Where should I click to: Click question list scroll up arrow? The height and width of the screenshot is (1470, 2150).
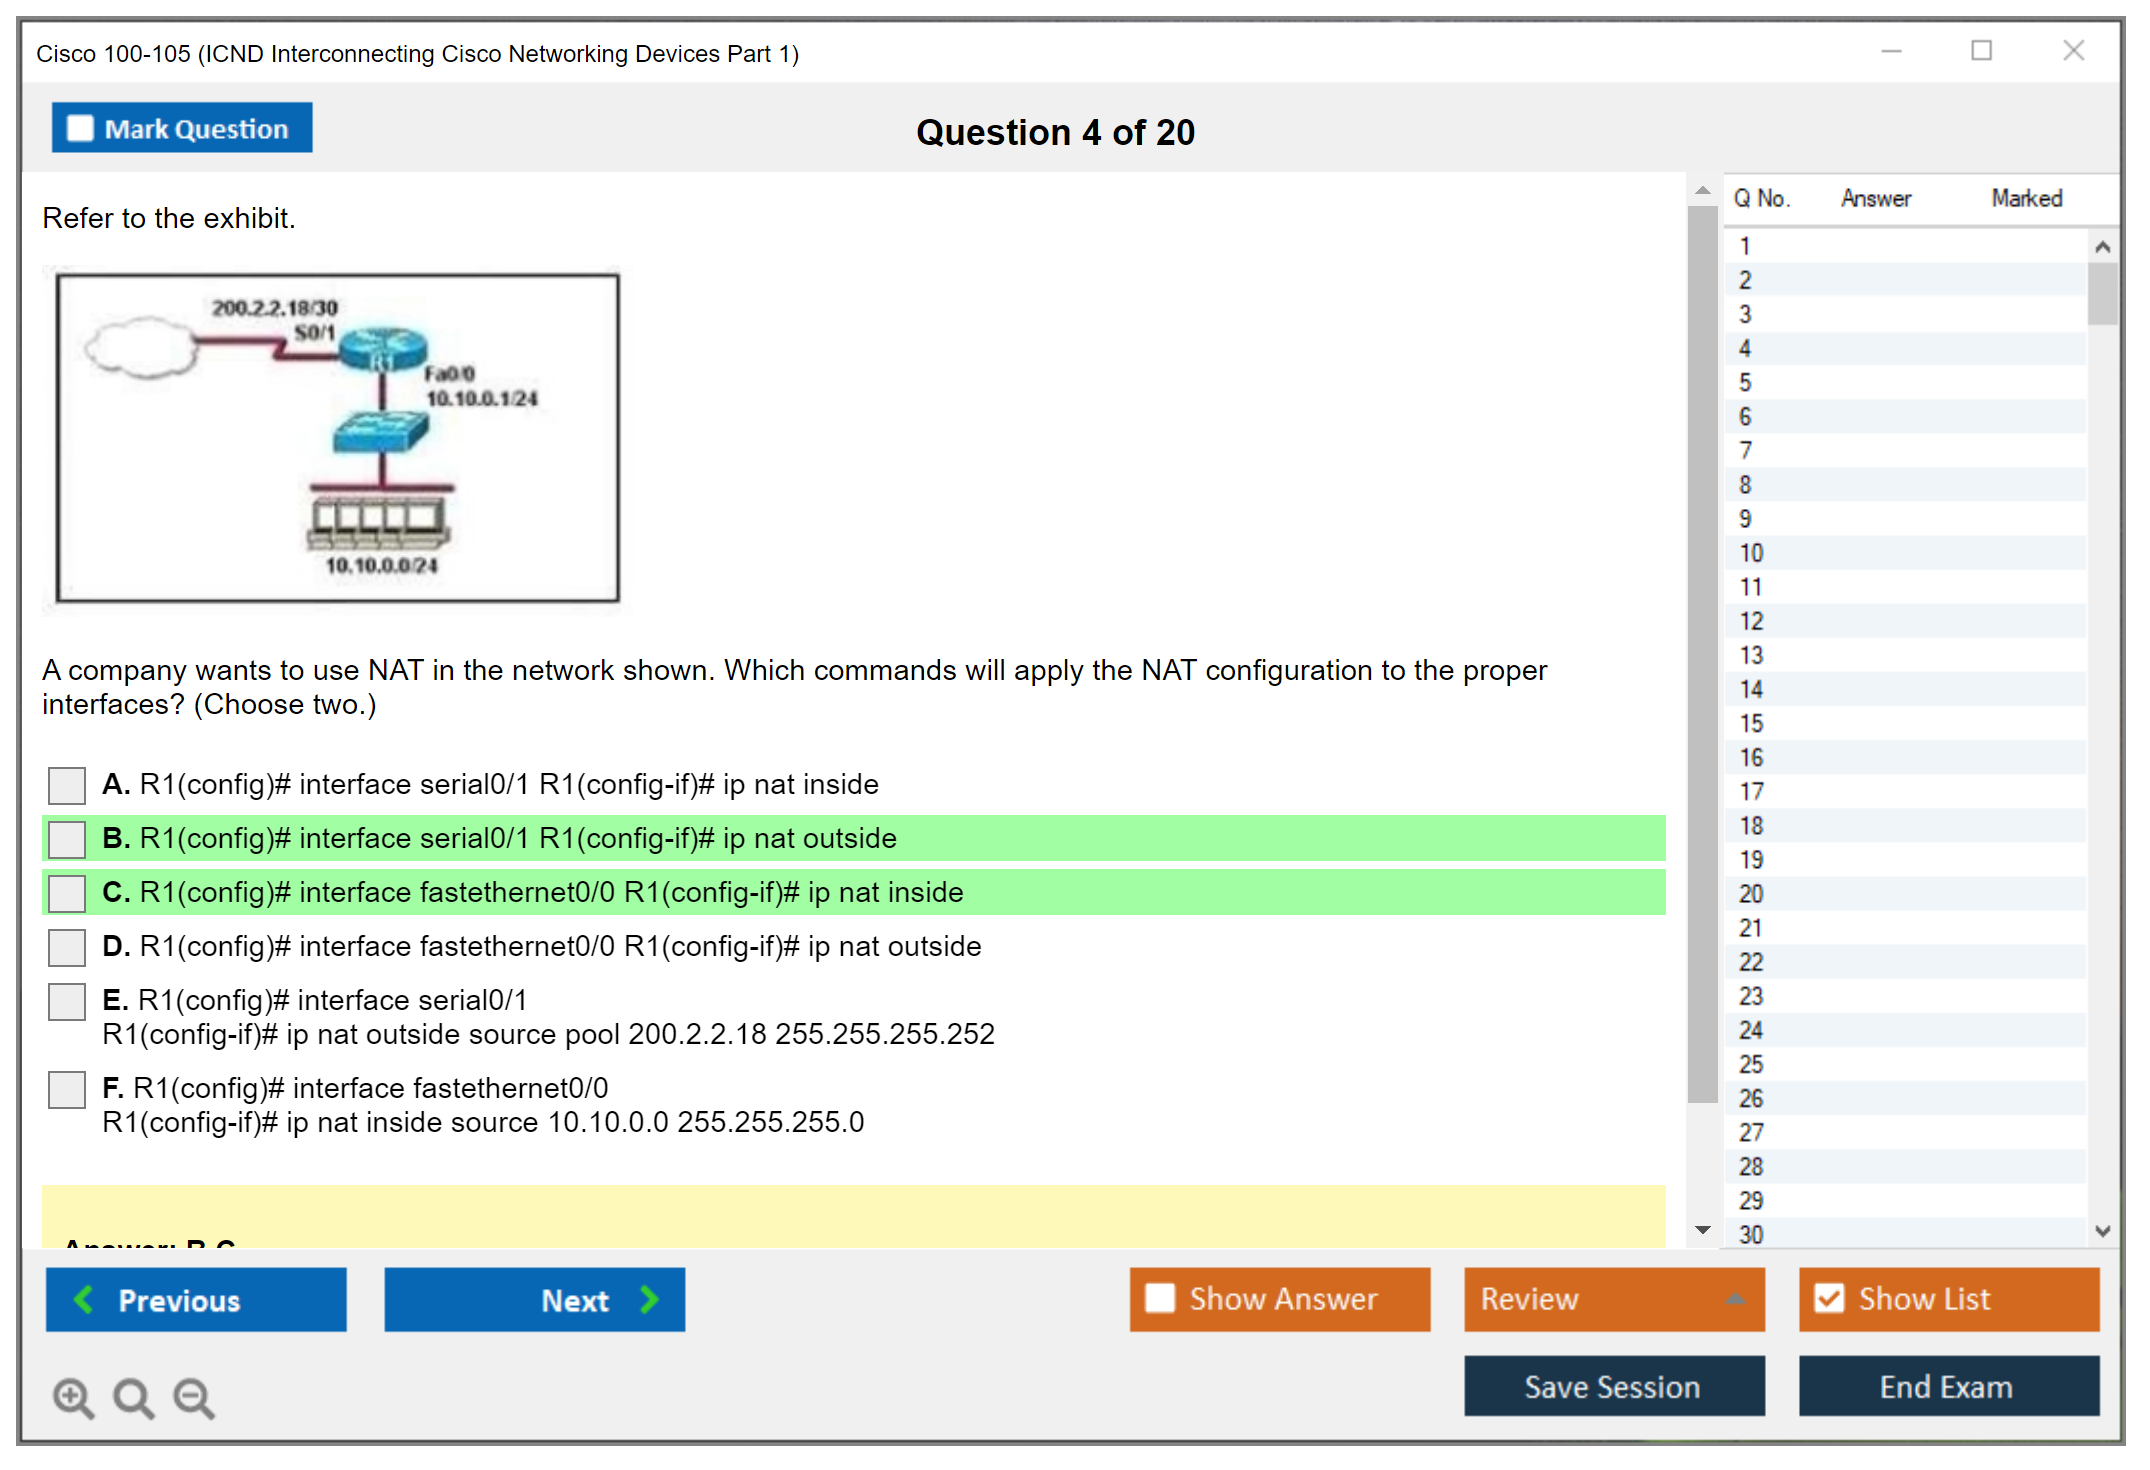tap(2102, 246)
